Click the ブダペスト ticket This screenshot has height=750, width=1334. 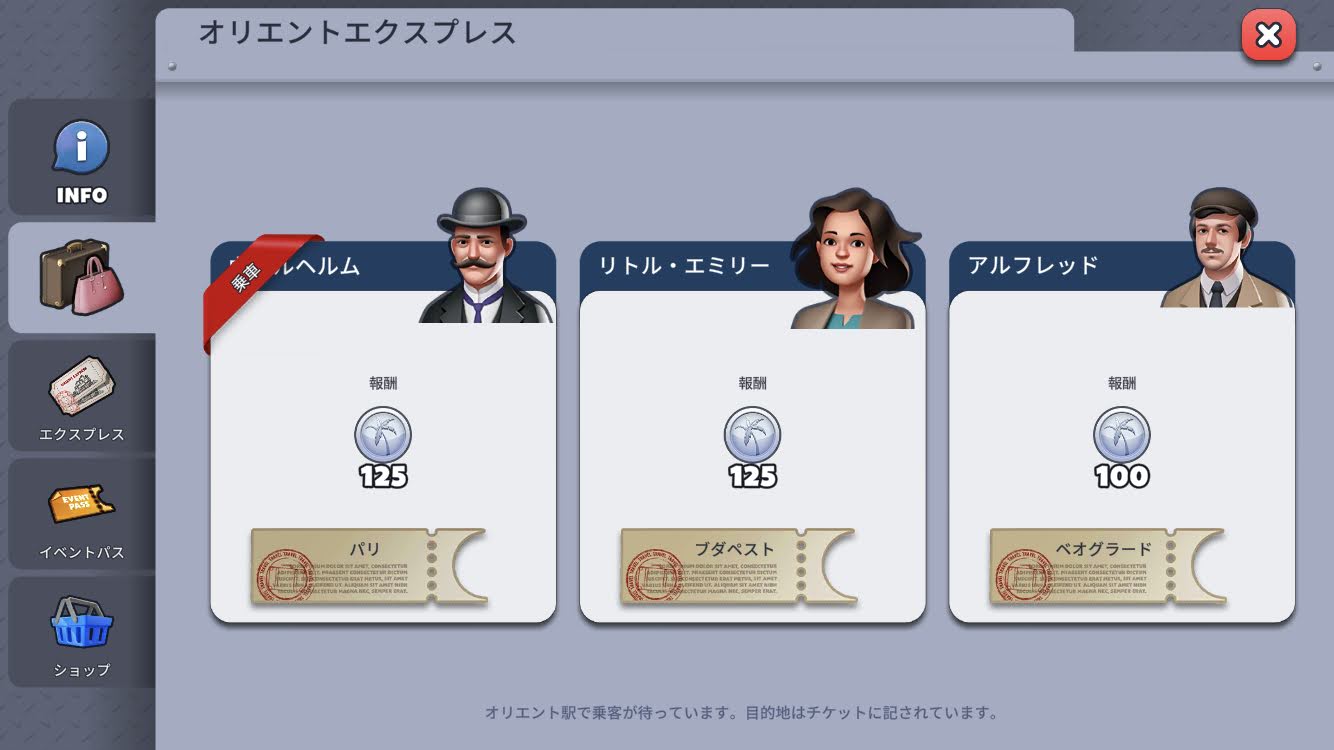click(738, 567)
